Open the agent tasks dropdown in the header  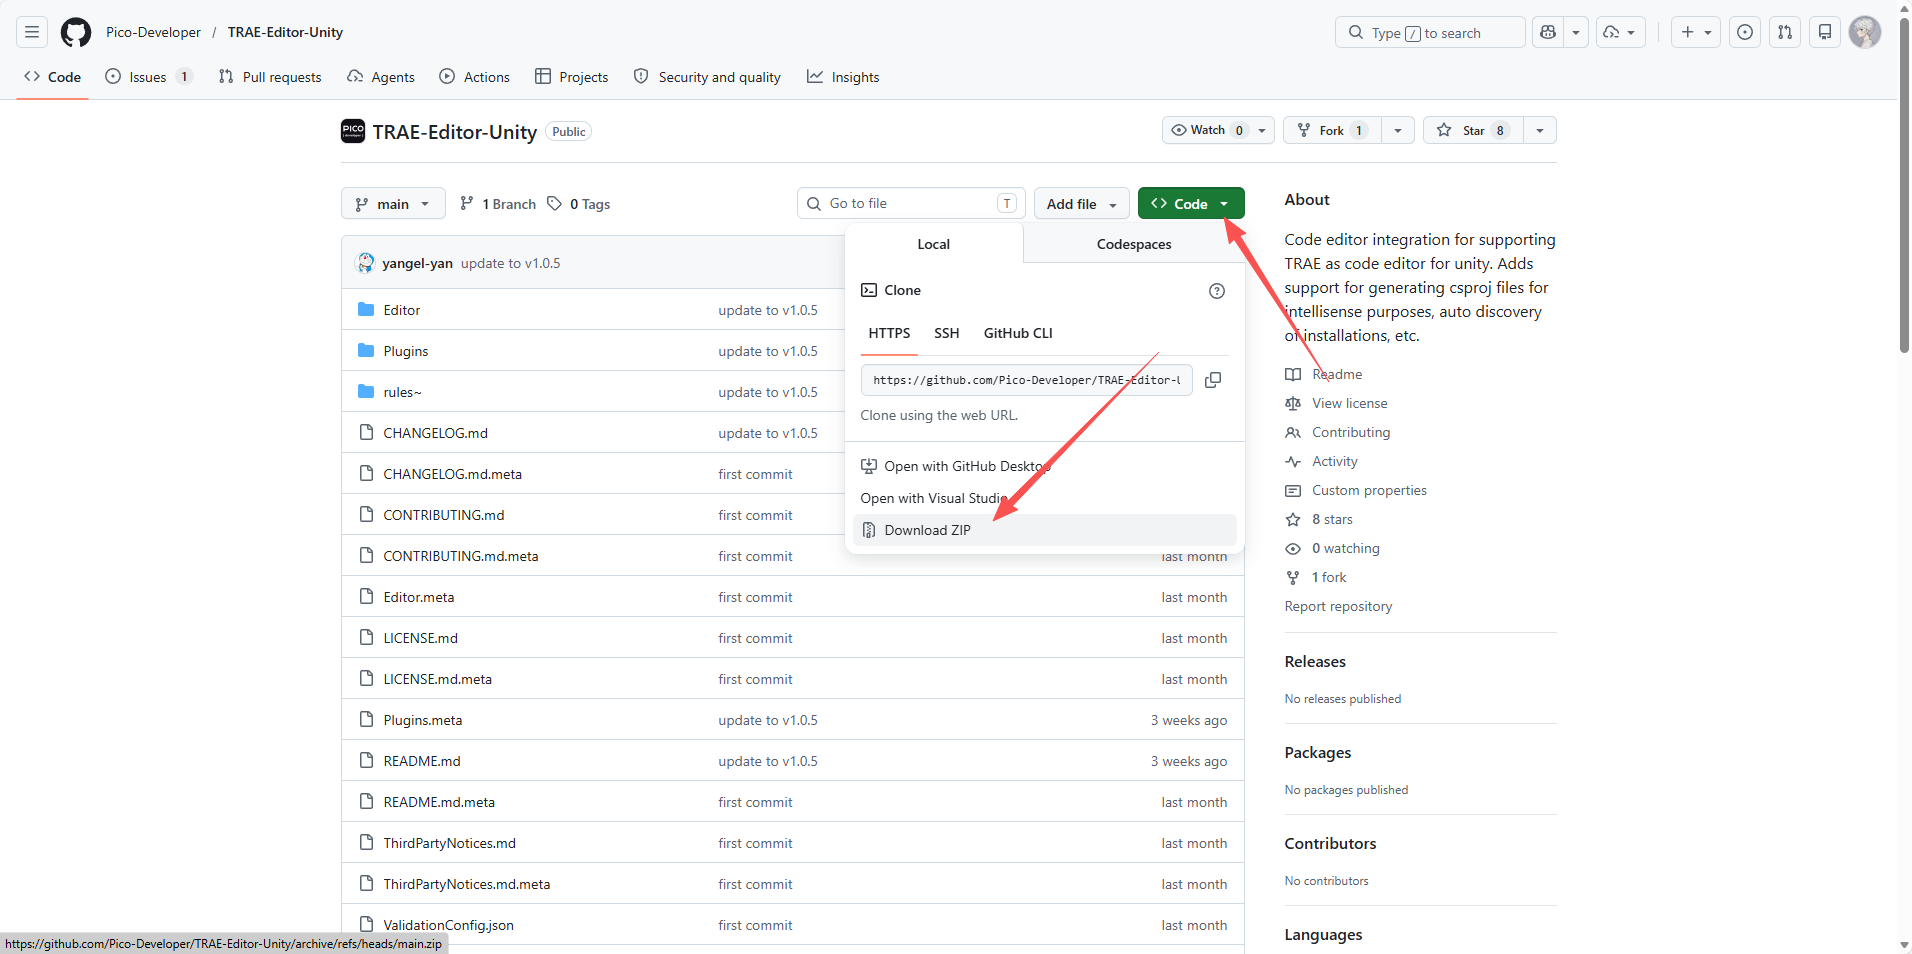[x=1620, y=32]
